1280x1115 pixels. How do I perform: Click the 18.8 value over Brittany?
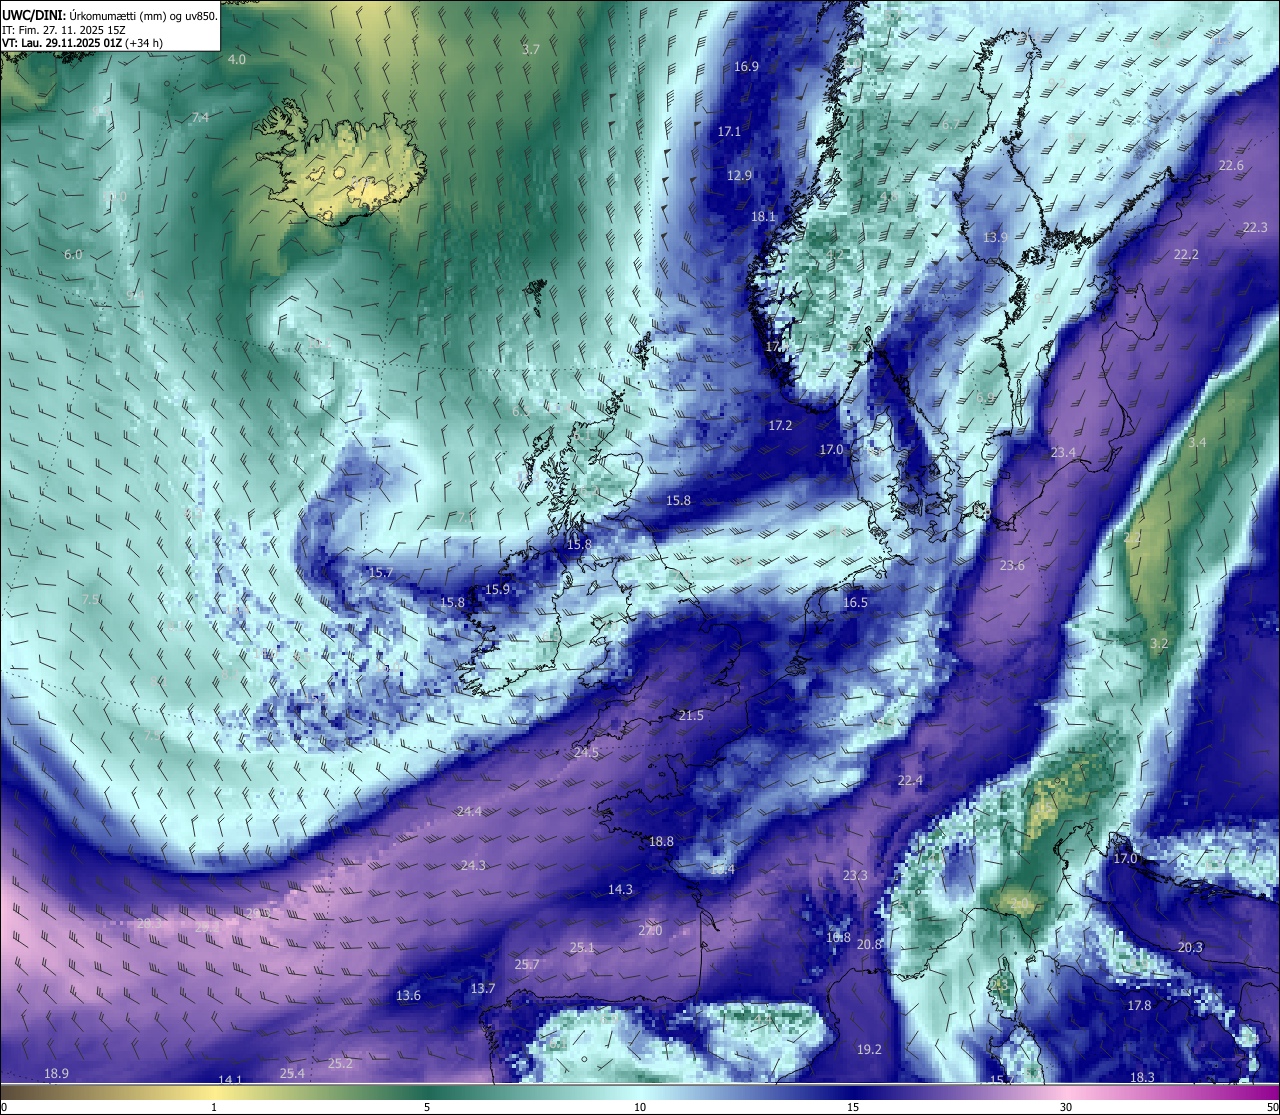pos(661,841)
